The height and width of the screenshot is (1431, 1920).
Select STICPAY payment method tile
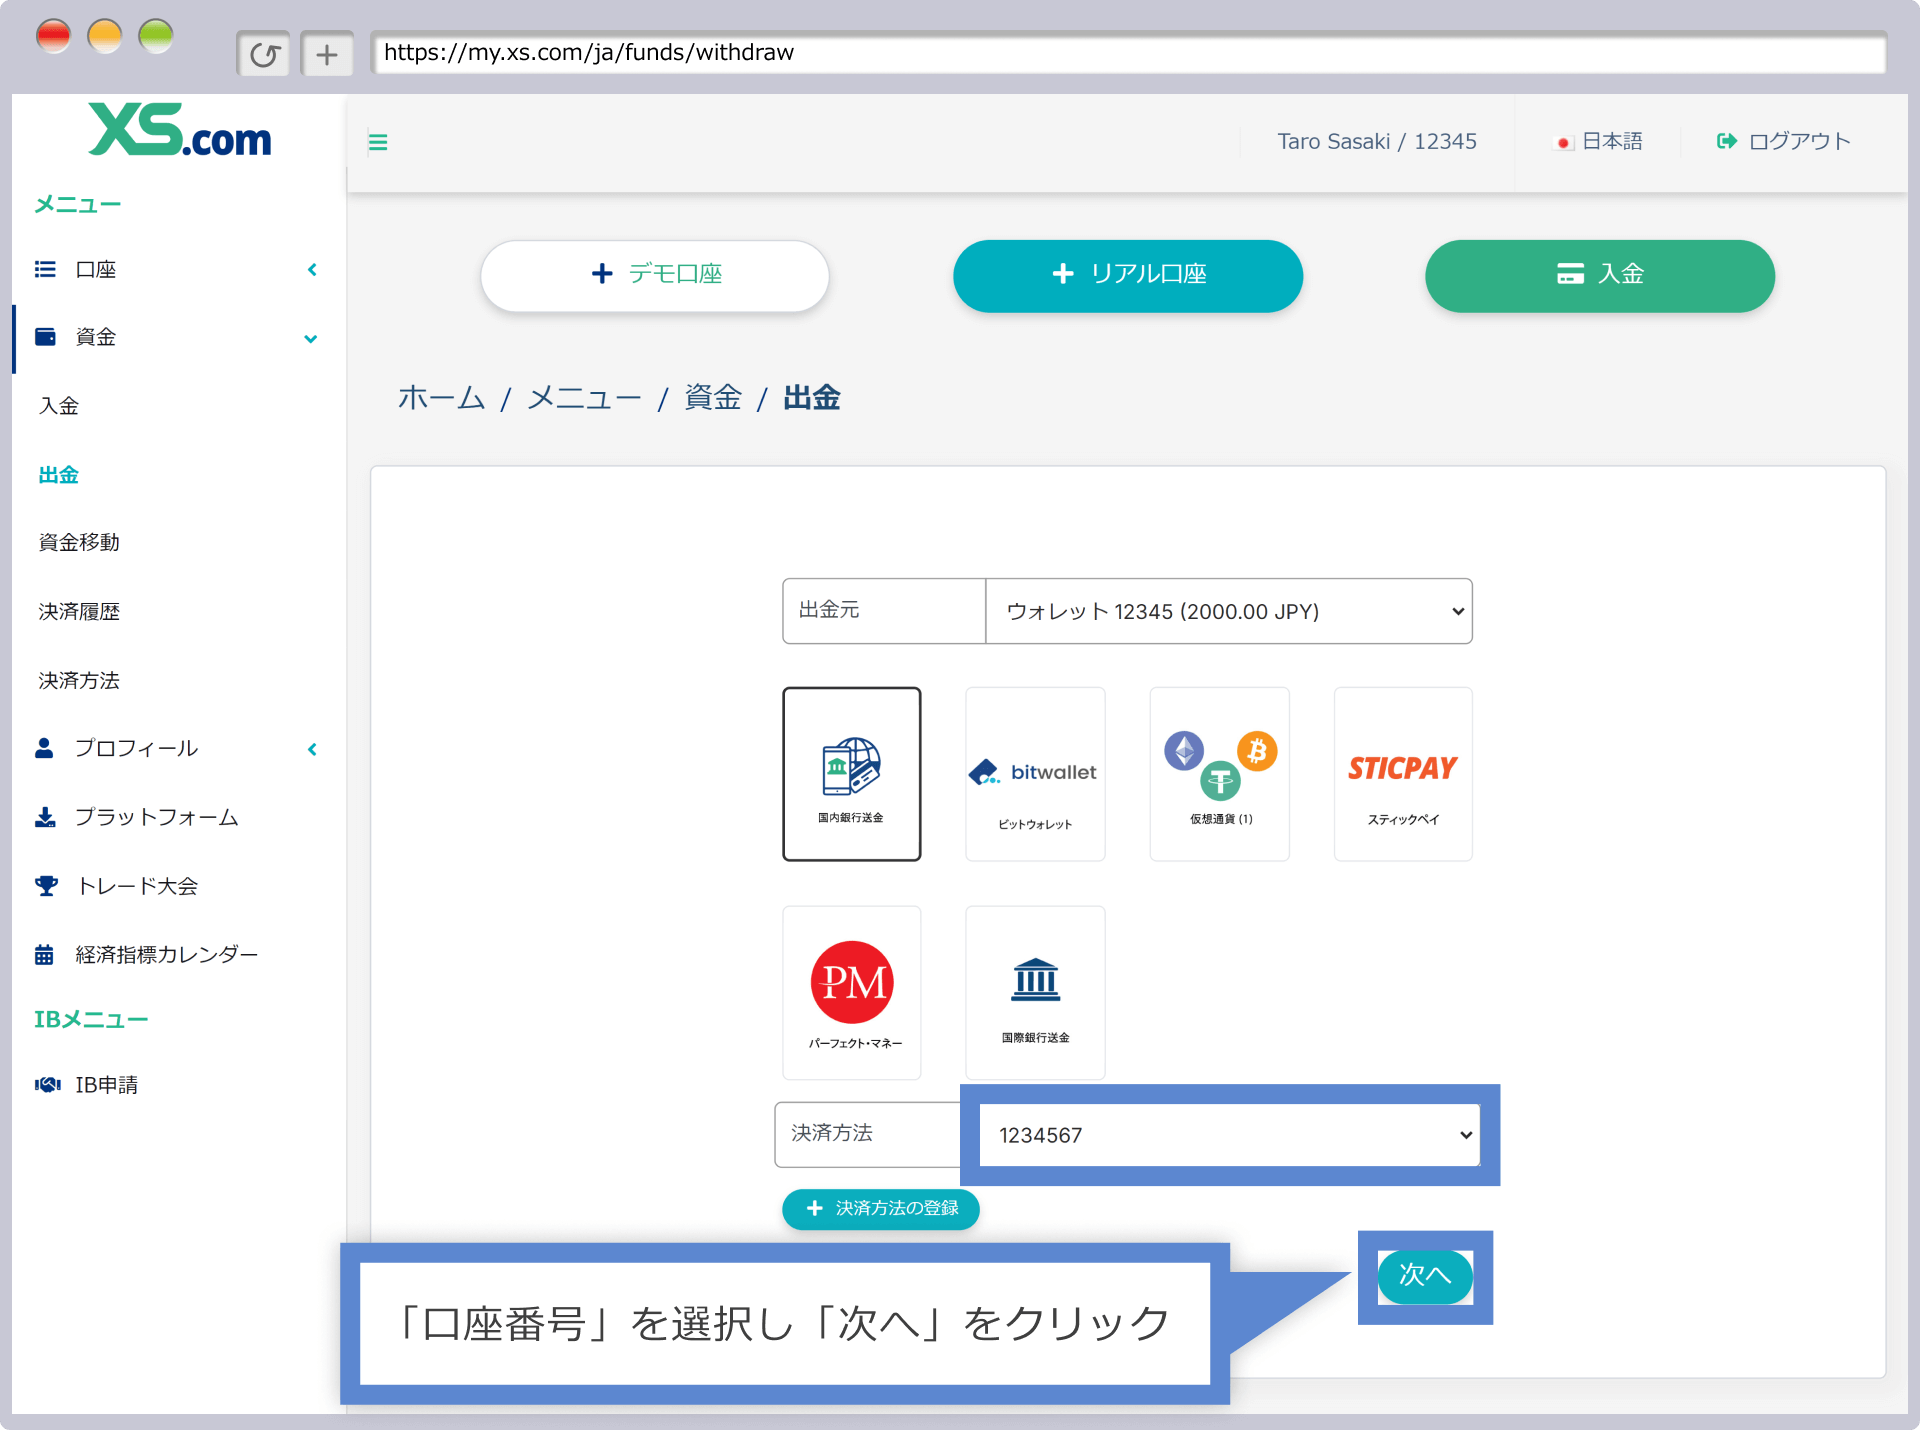(1403, 774)
